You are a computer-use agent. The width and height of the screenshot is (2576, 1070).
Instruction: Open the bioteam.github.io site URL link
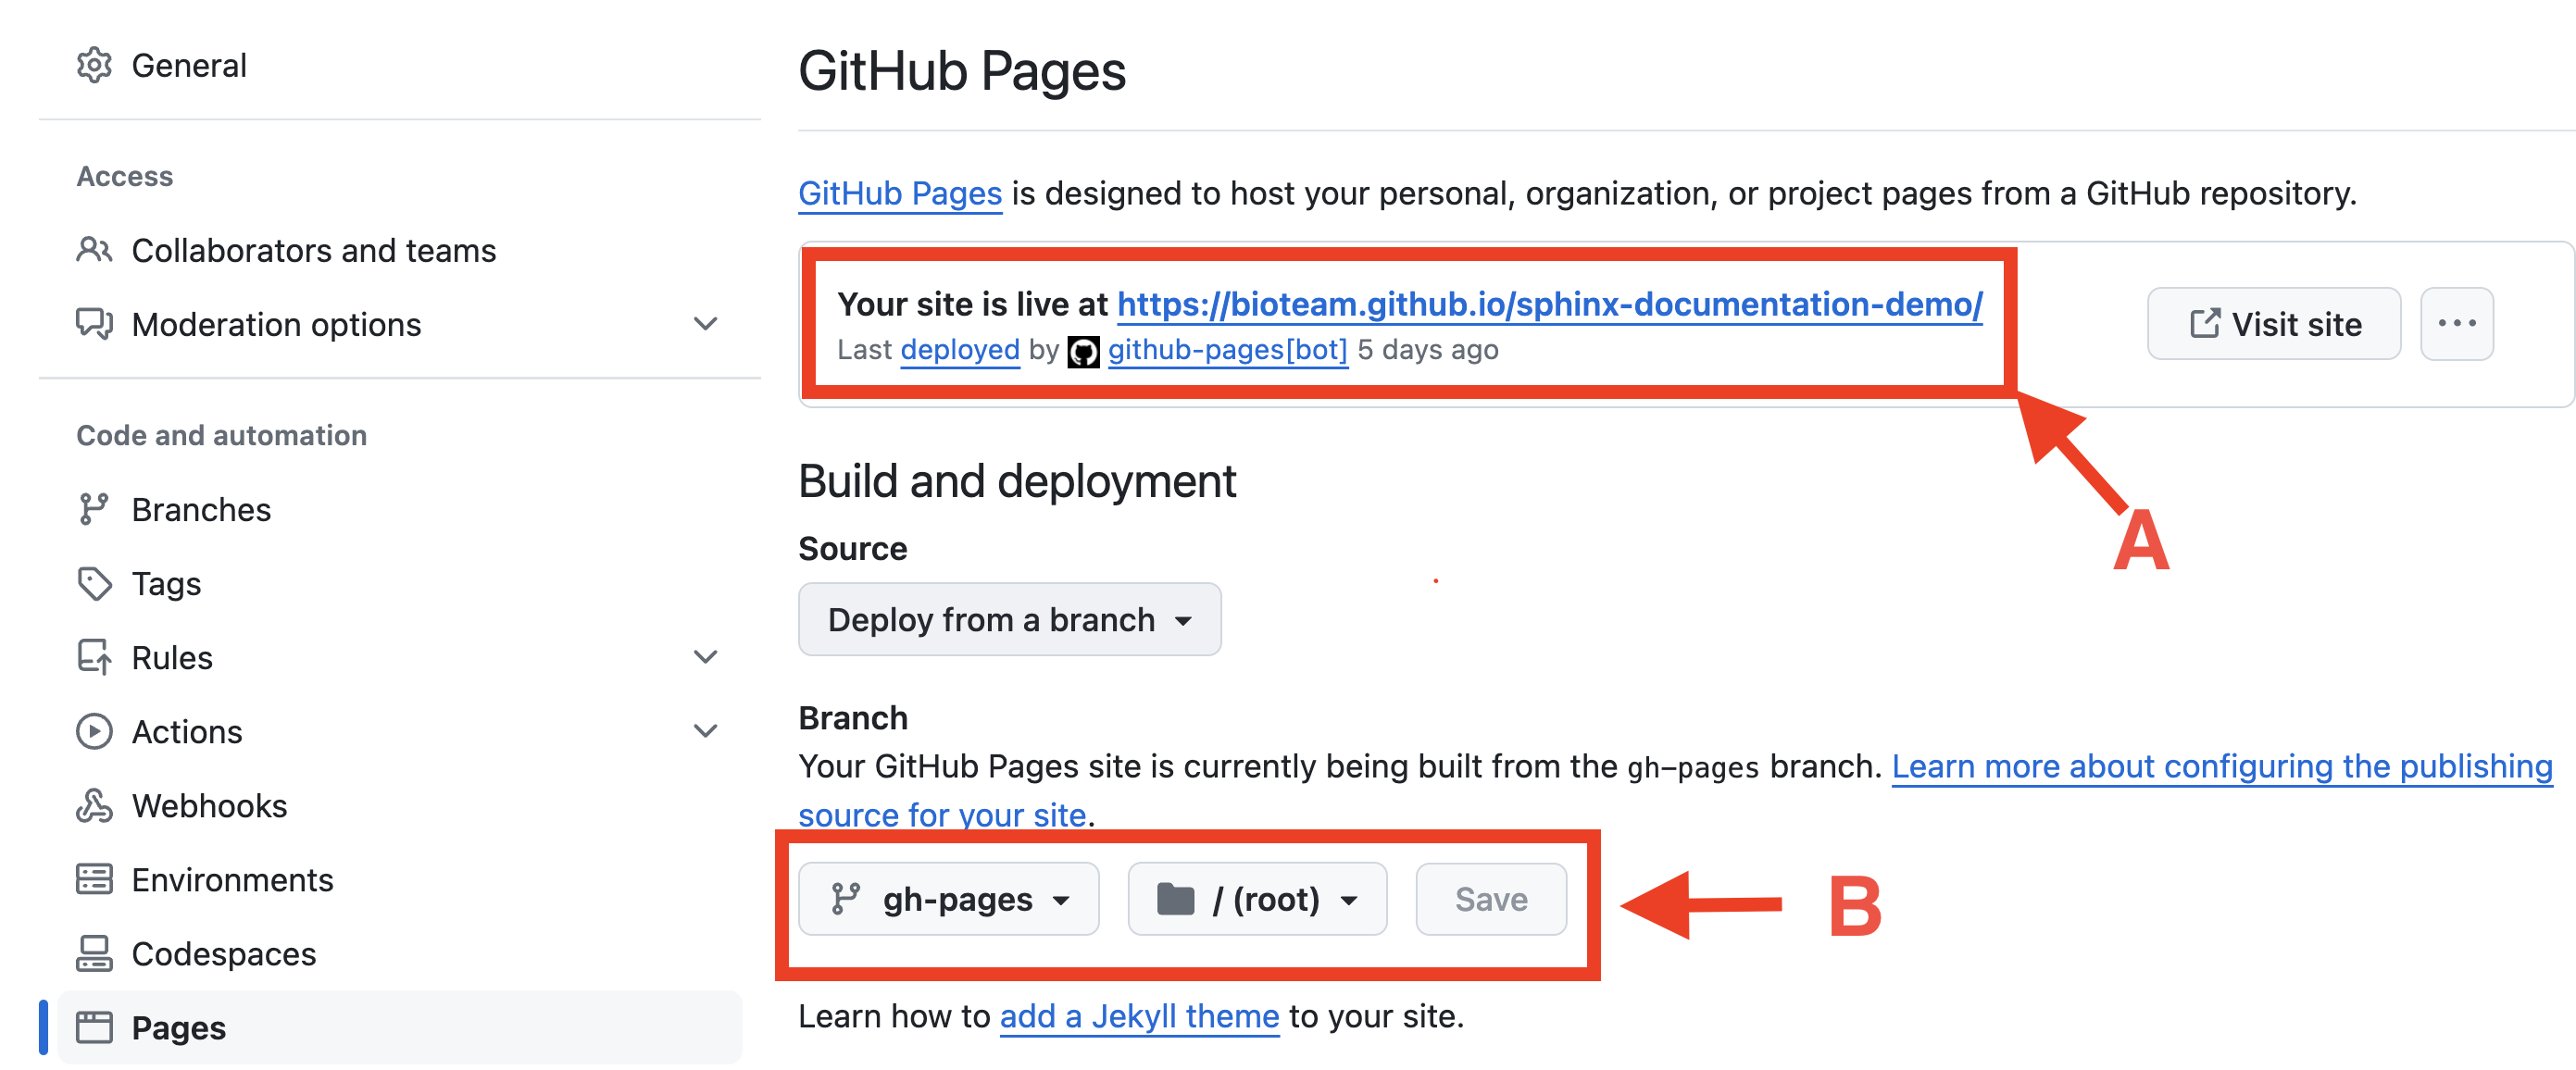coord(1549,304)
